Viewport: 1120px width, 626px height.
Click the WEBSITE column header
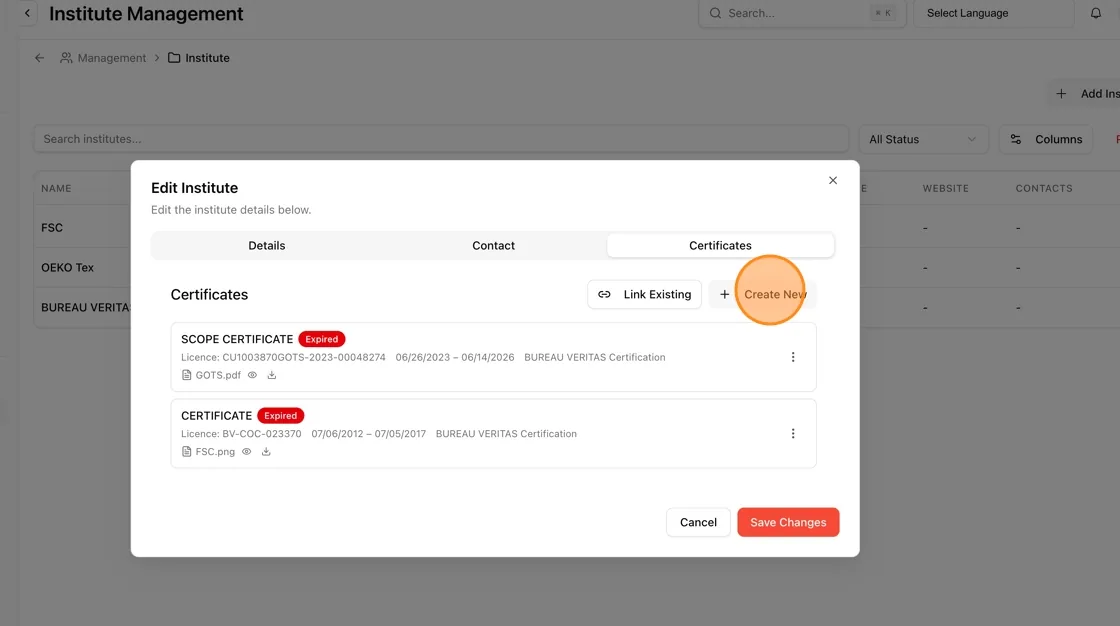(945, 189)
